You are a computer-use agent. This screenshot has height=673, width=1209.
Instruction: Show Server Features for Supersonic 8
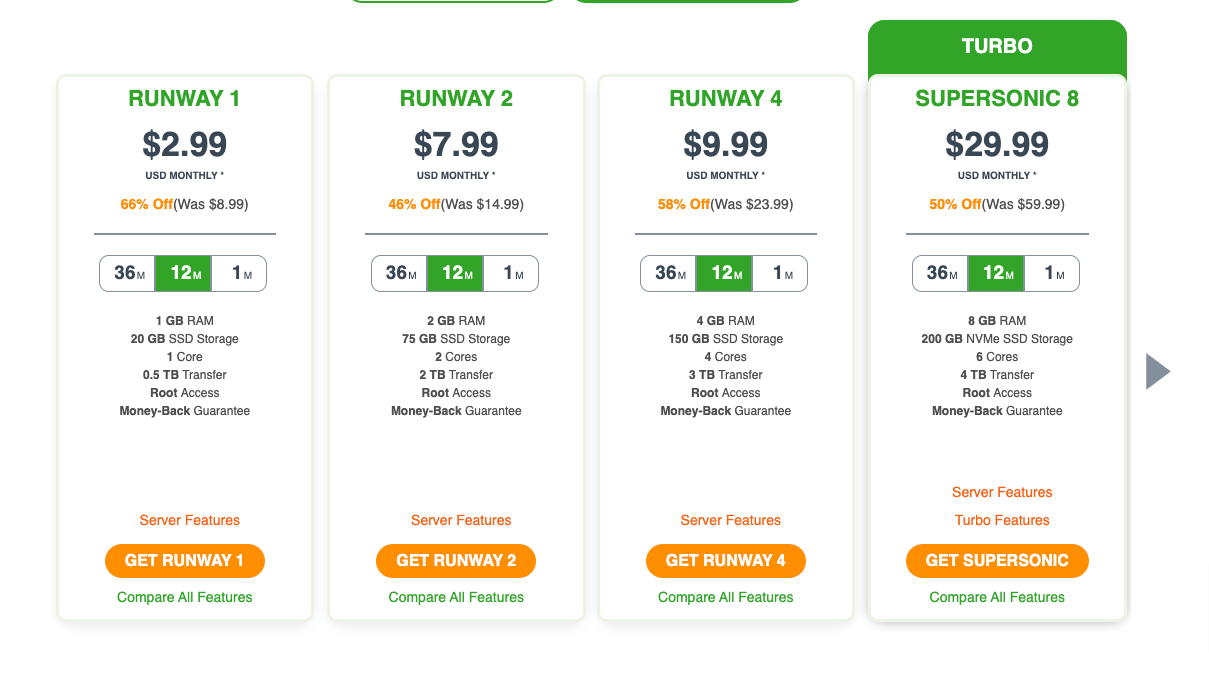coord(1002,492)
